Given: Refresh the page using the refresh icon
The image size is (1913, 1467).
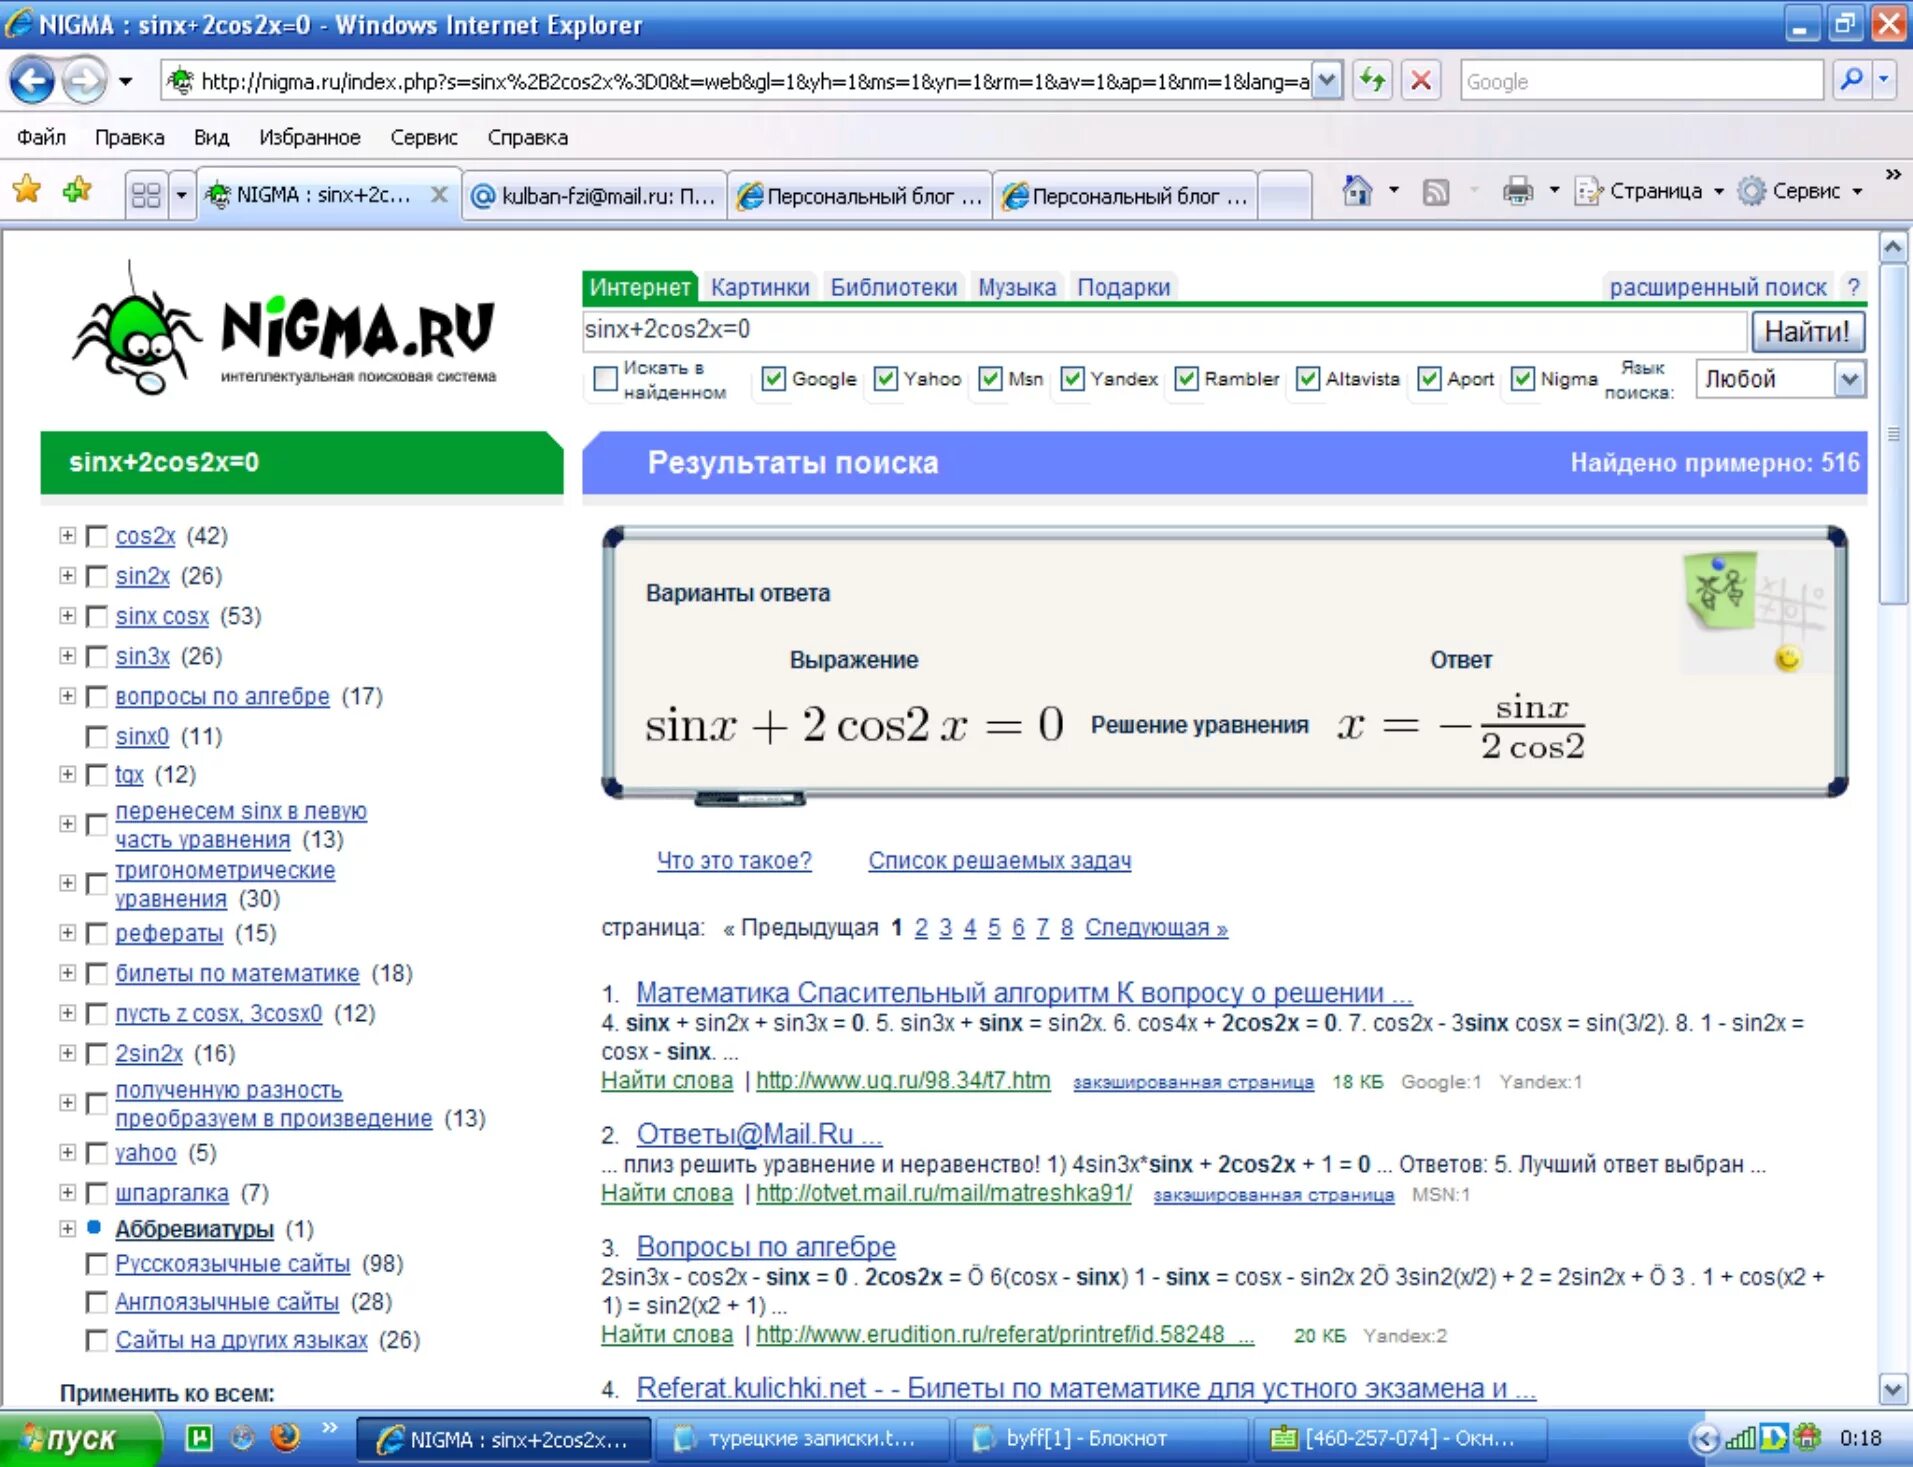Looking at the screenshot, I should pos(1373,80).
